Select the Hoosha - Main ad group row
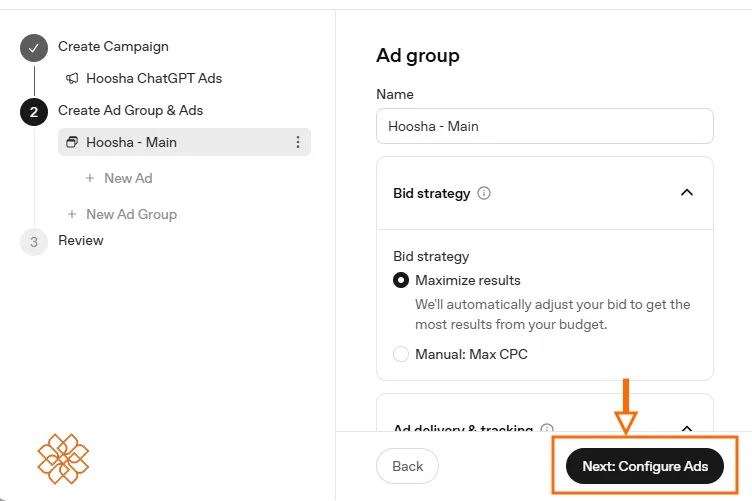The image size is (752, 501). [184, 142]
